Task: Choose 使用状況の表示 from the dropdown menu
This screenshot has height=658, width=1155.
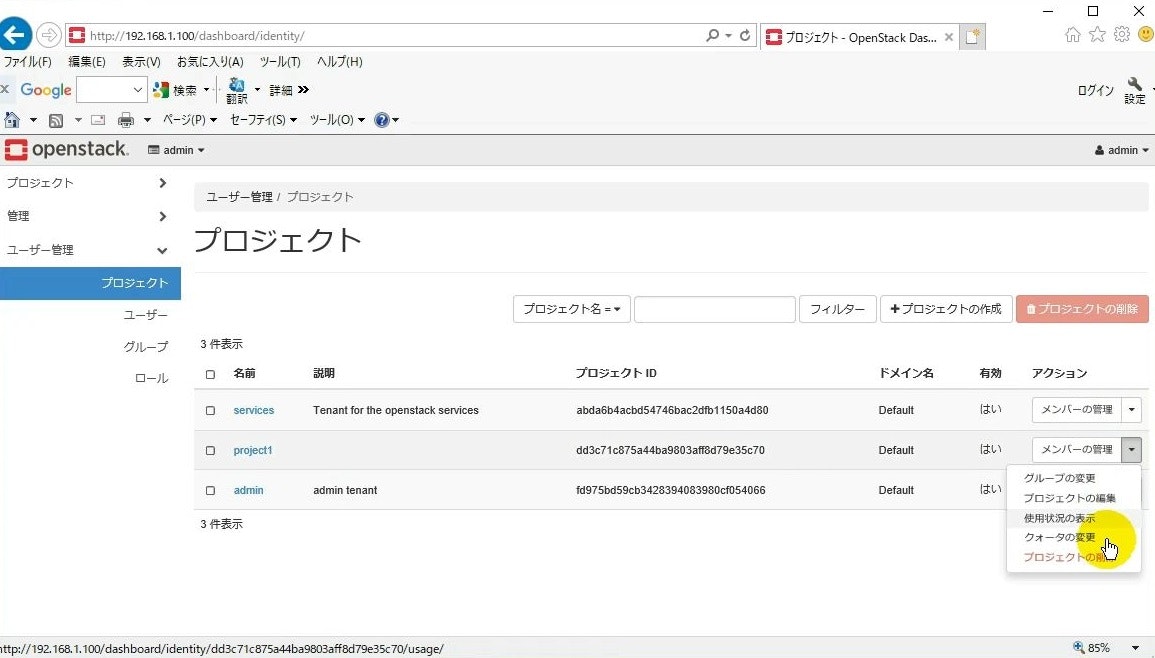Action: [x=1059, y=518]
